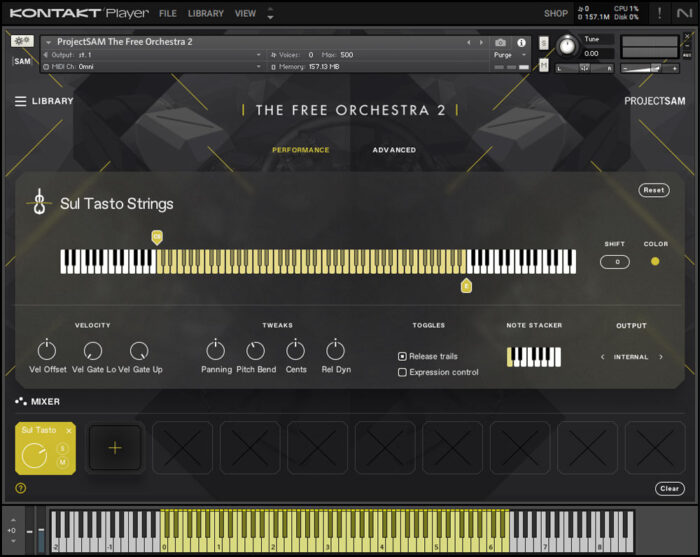Click the Tune knob

coord(567,46)
